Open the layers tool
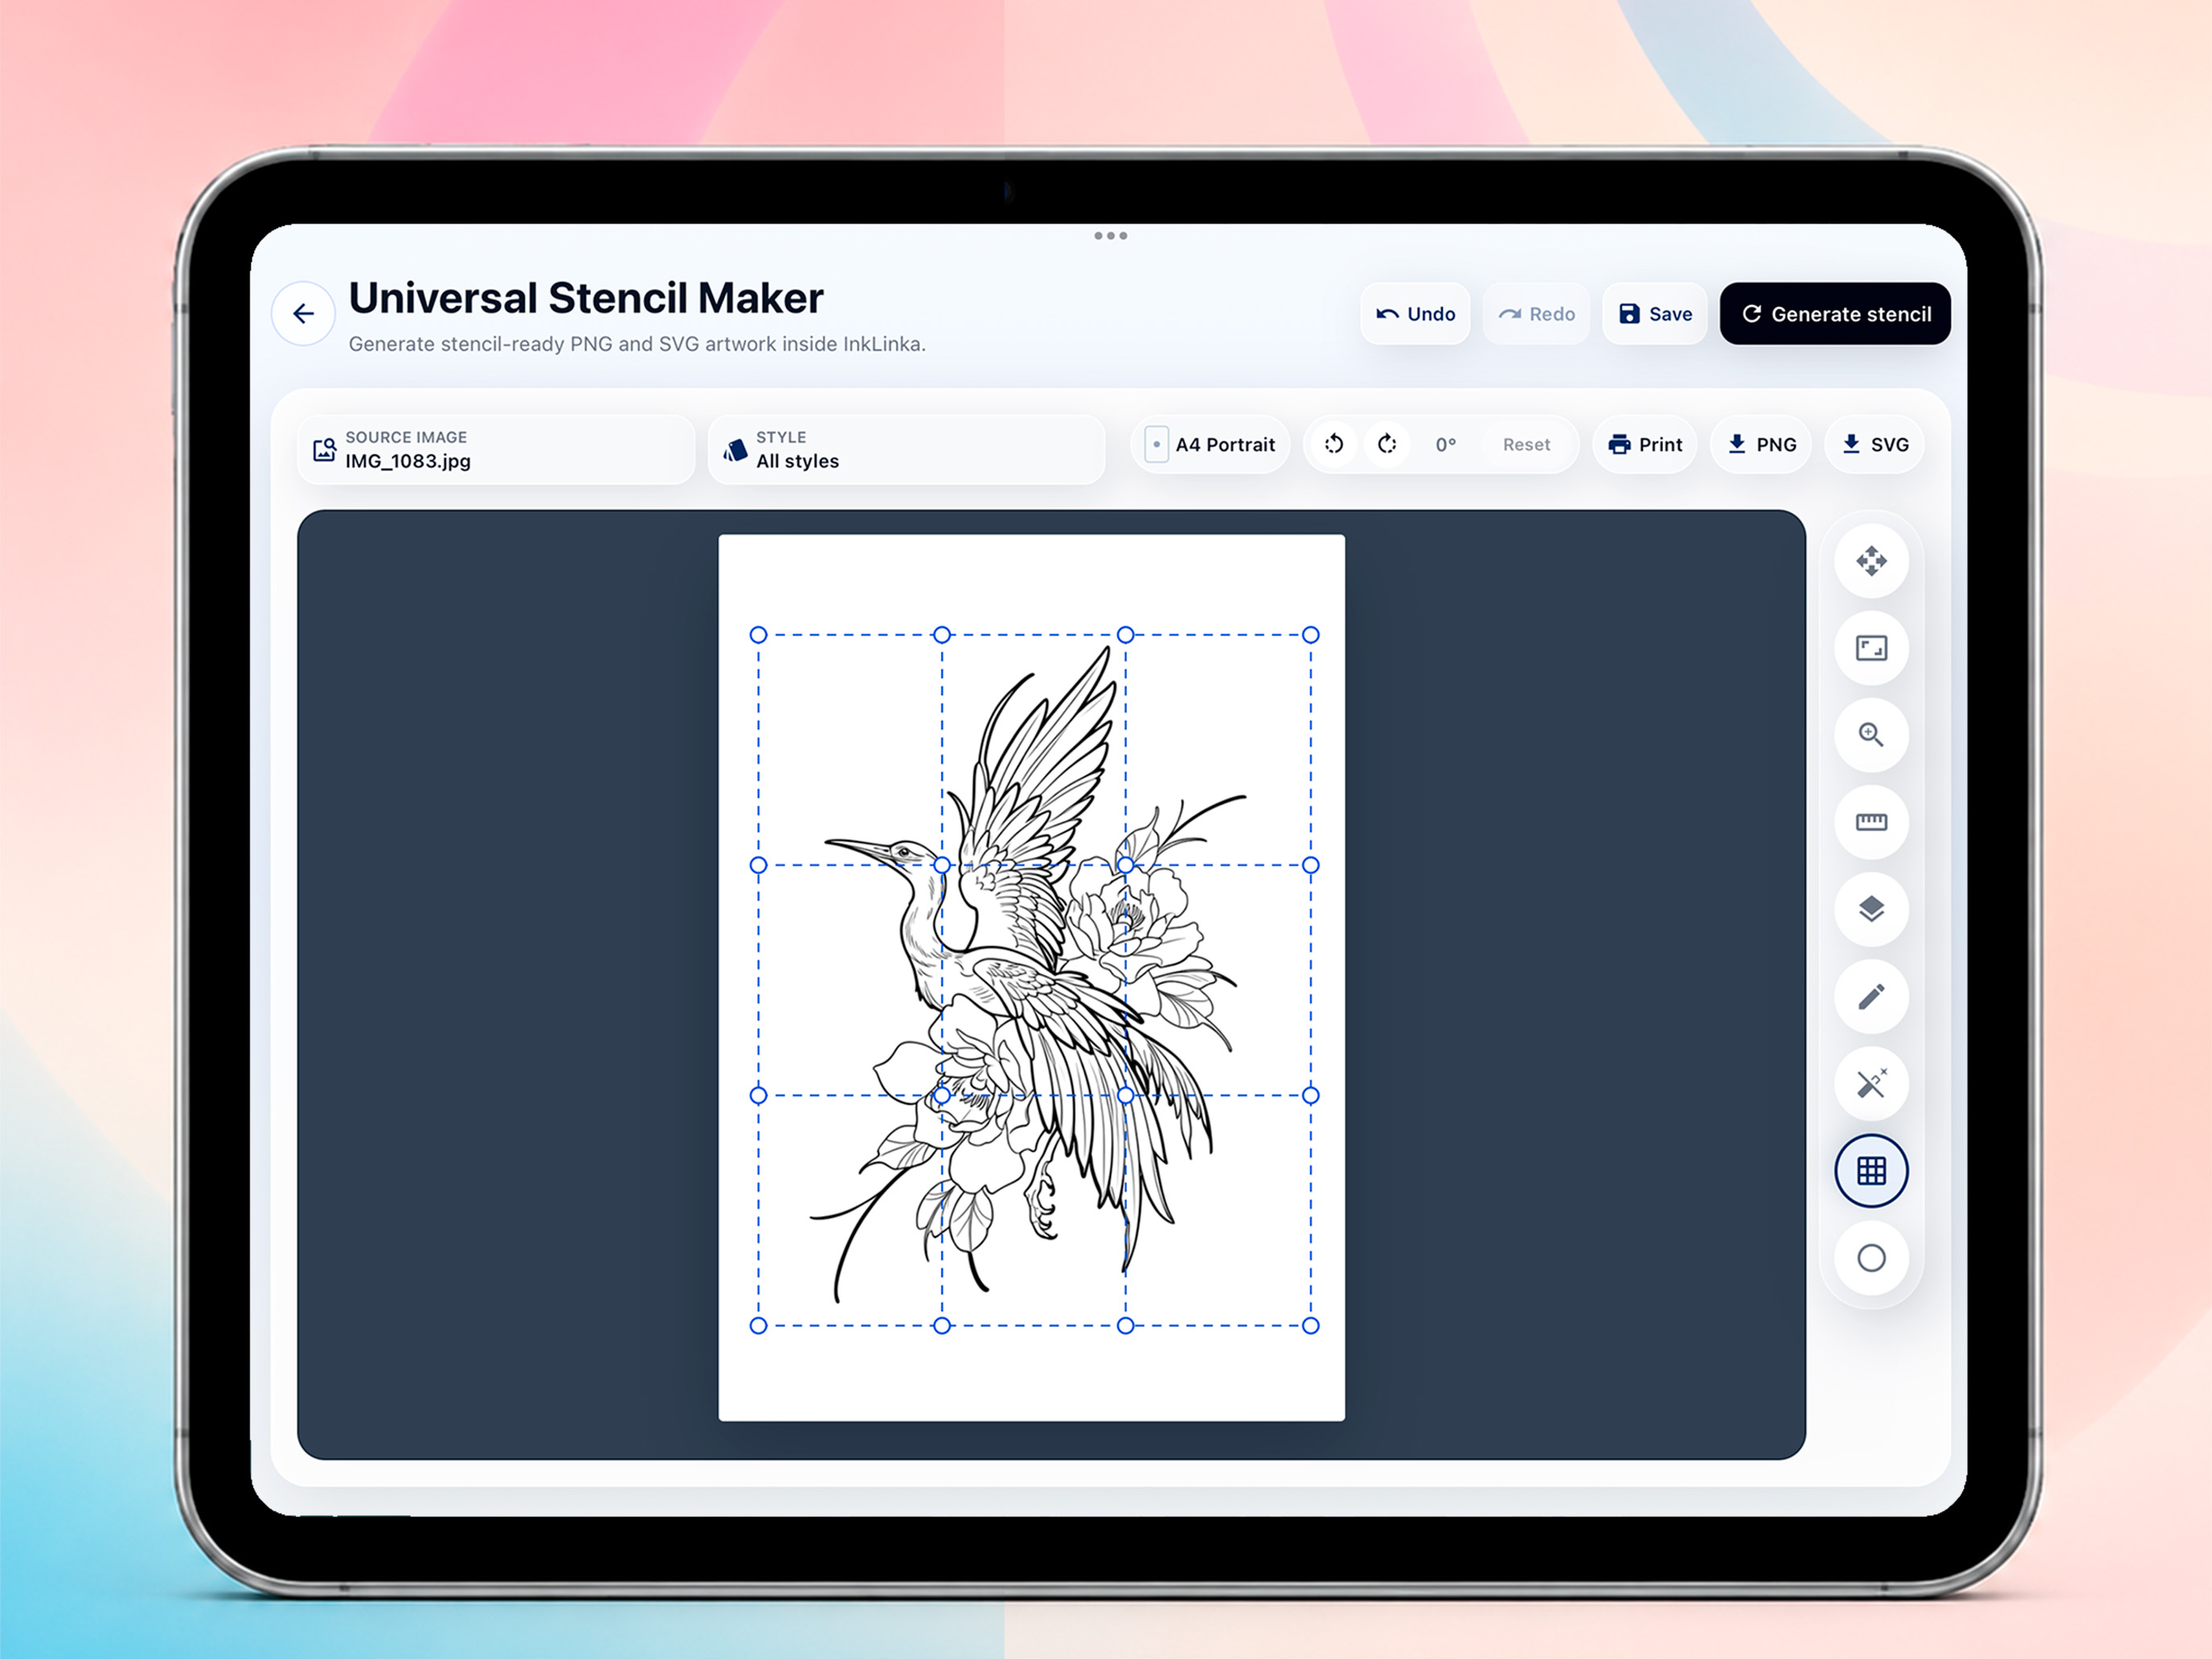Screen dimensions: 2212x1659 (x=1871, y=909)
